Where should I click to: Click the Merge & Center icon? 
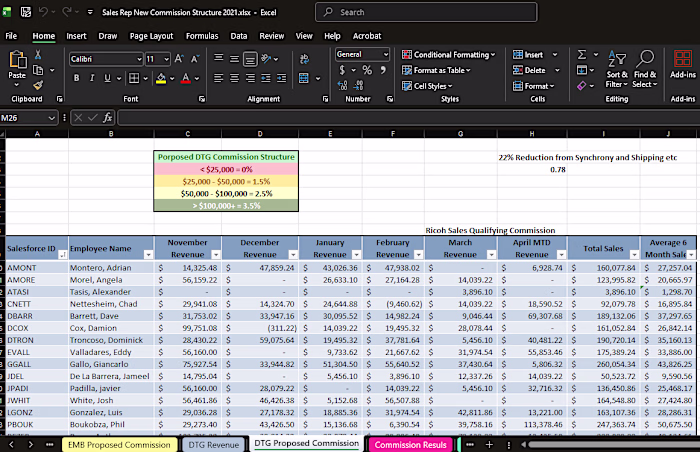304,78
